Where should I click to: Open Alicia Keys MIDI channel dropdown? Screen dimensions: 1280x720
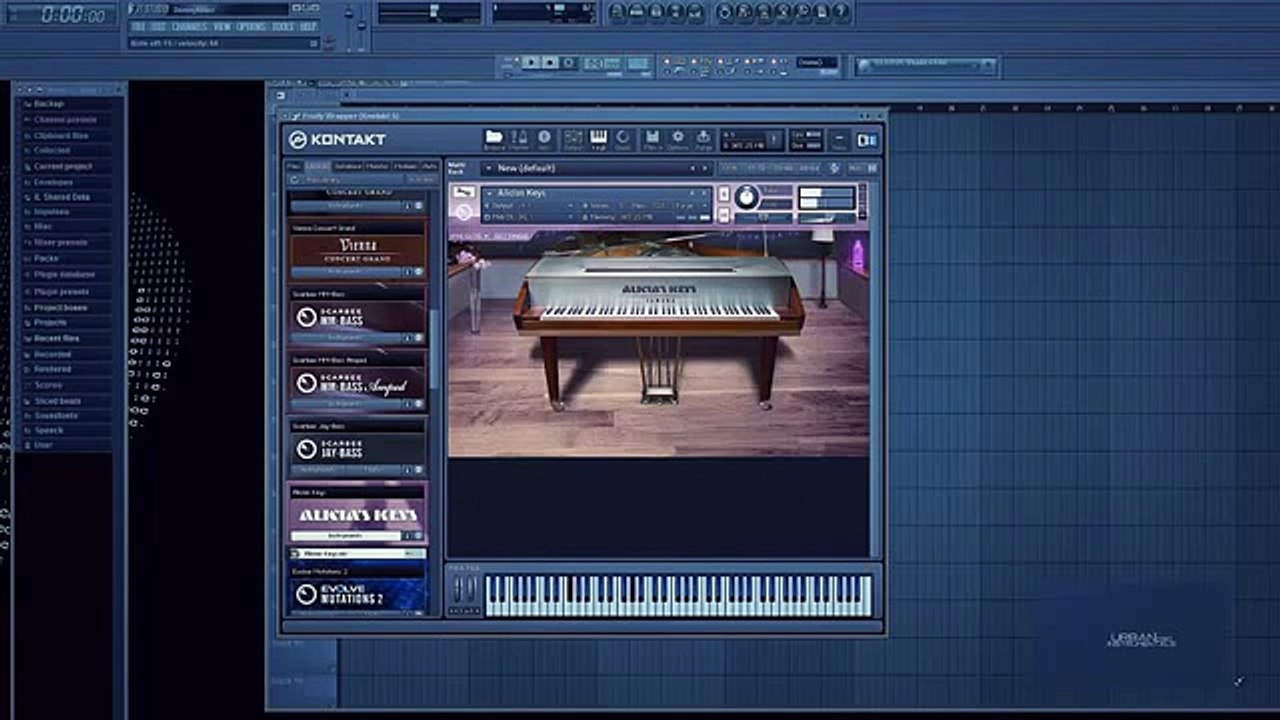pos(530,217)
